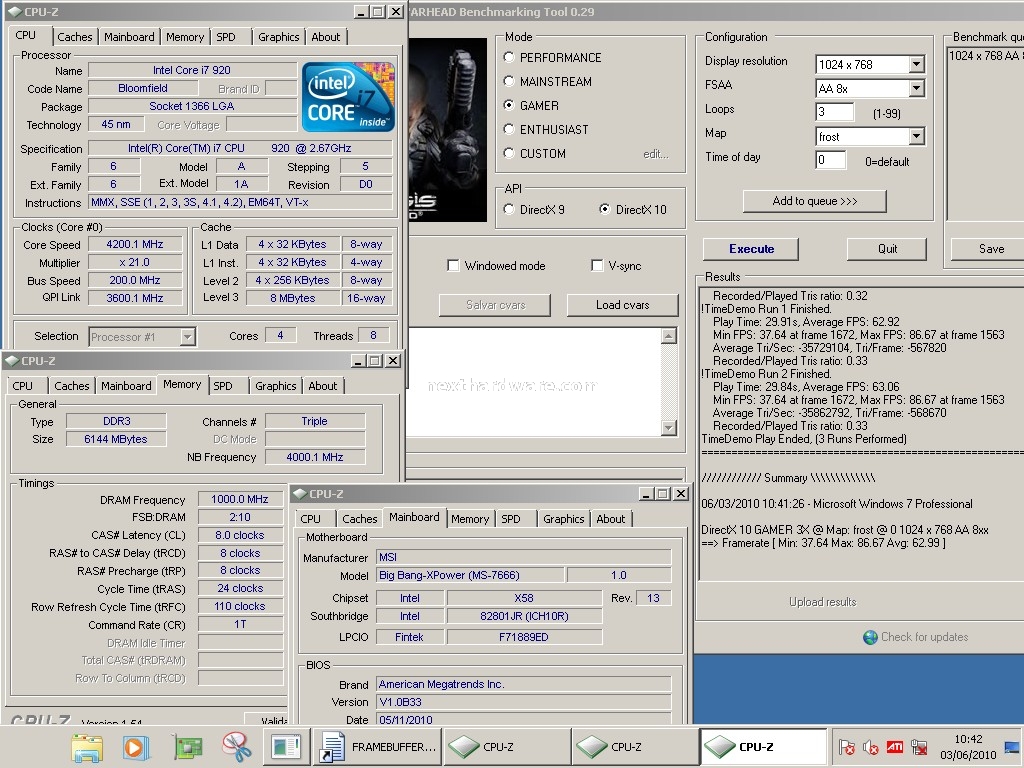This screenshot has width=1024, height=768.
Task: Click the Model field Big Bang-XPower (MS-7666)
Action: tap(470, 575)
